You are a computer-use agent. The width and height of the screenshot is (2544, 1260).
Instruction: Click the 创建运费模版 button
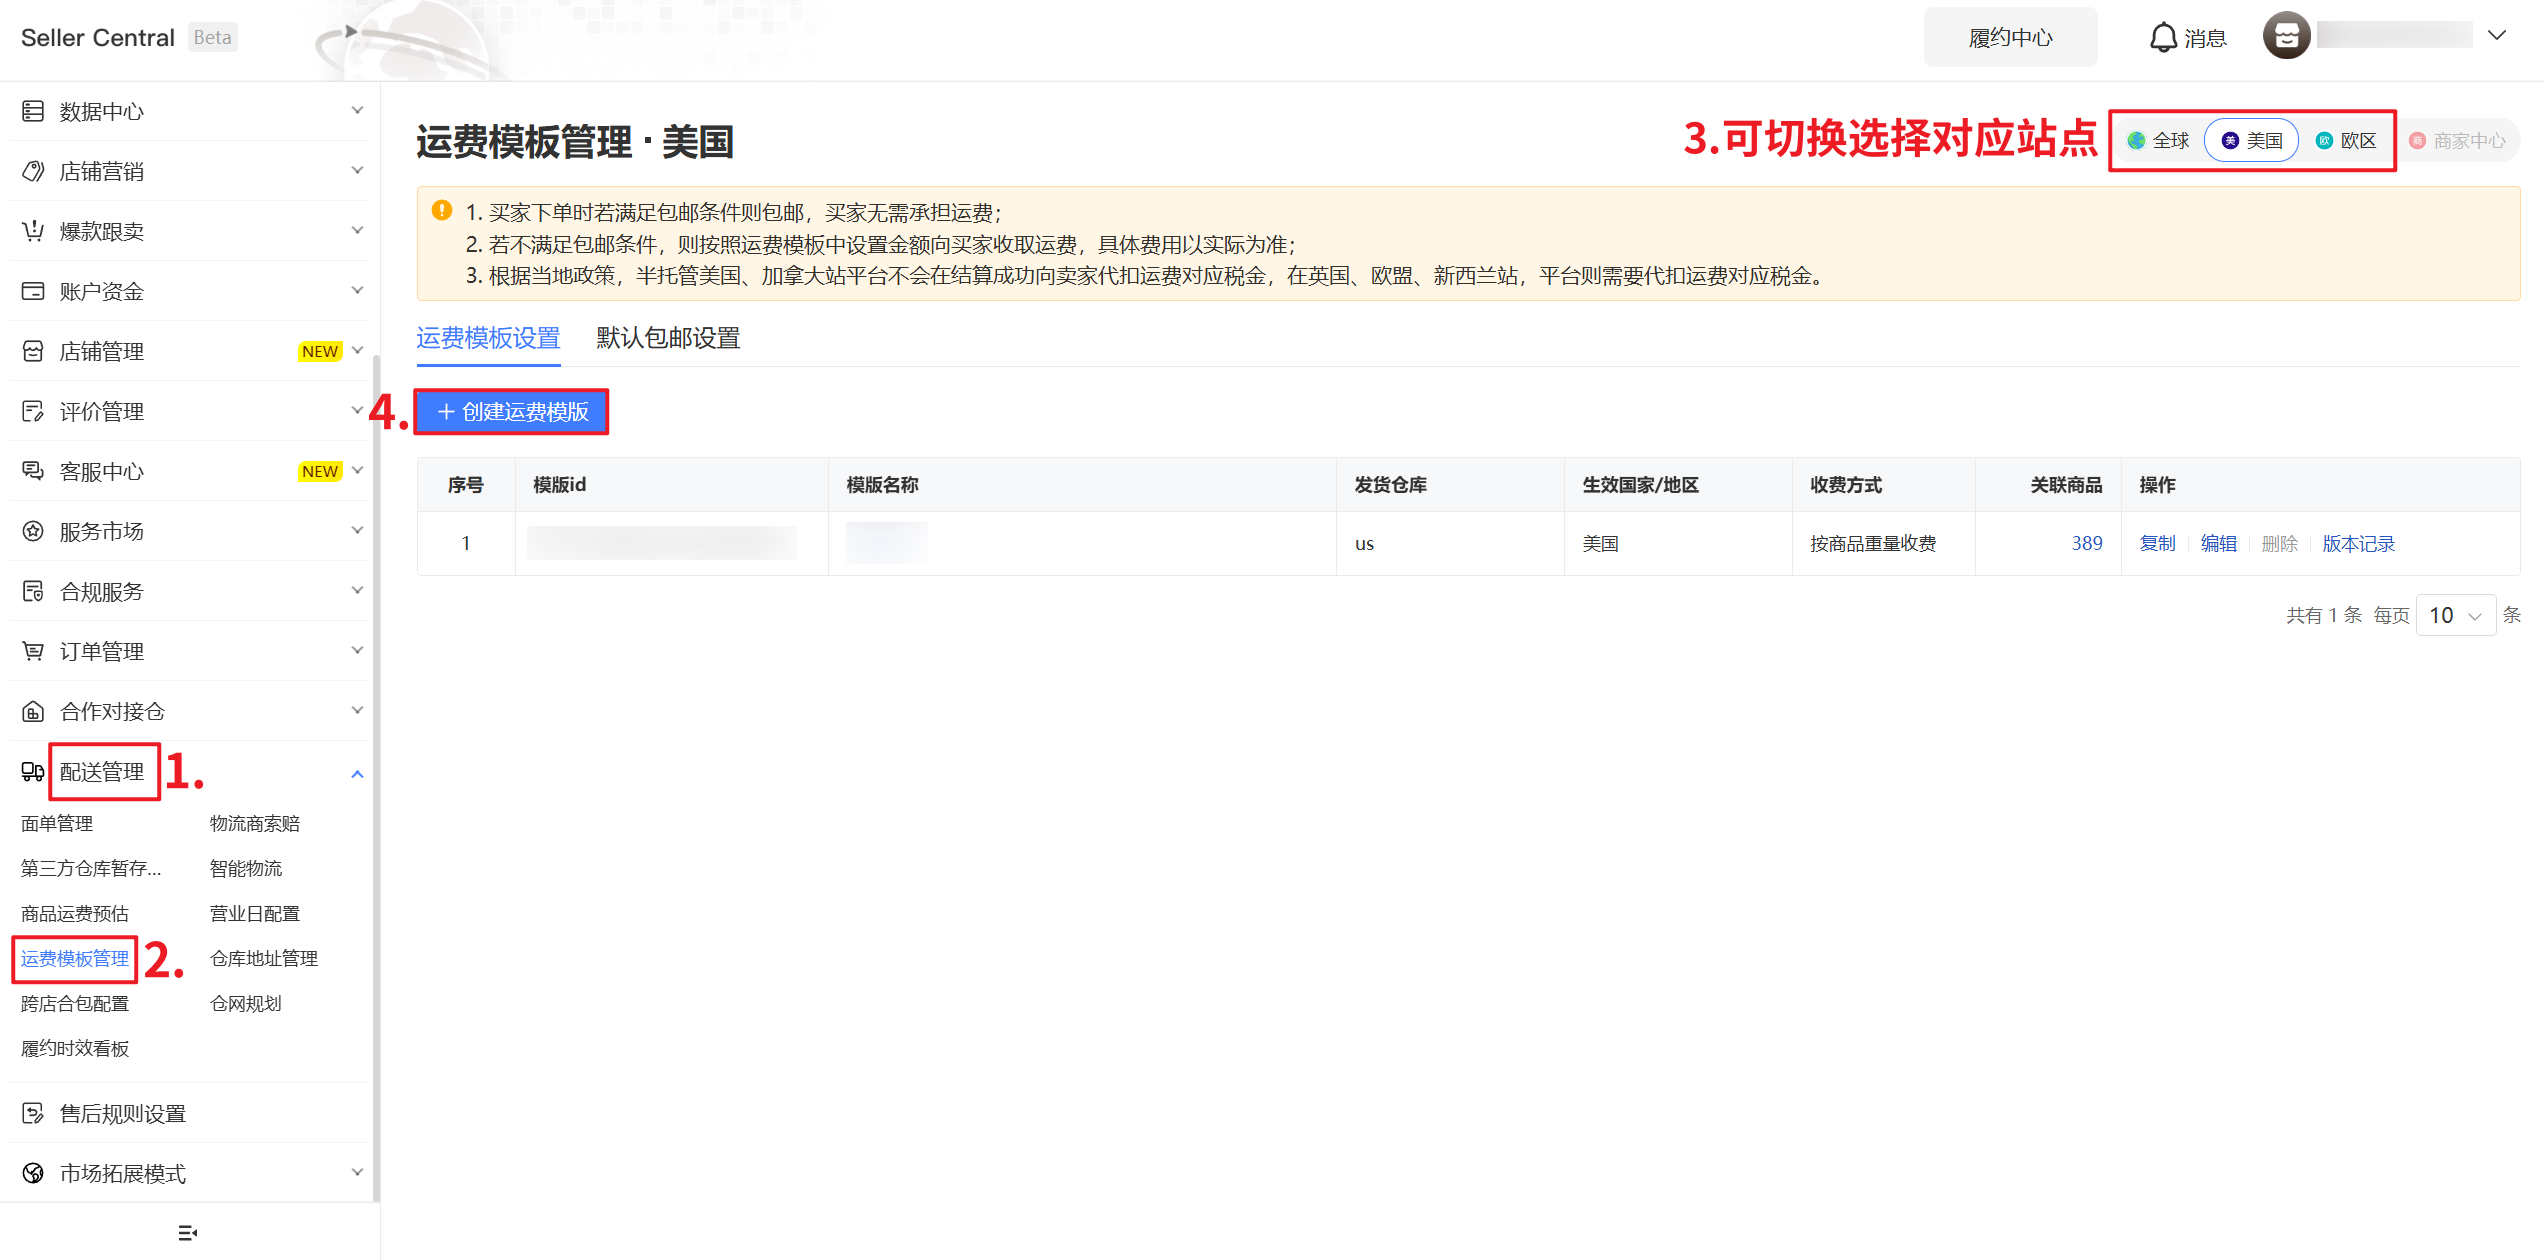click(x=512, y=412)
